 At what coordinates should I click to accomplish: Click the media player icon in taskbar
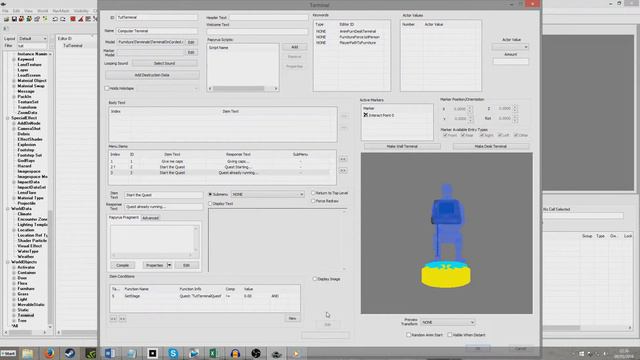[296, 353]
